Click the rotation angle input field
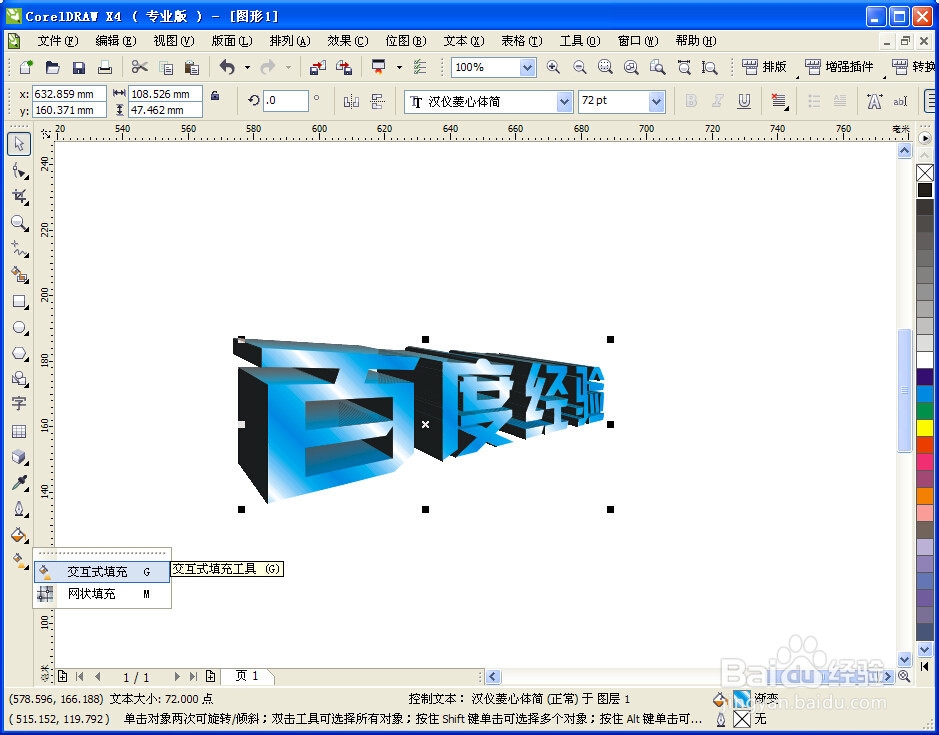939x735 pixels. [x=286, y=101]
